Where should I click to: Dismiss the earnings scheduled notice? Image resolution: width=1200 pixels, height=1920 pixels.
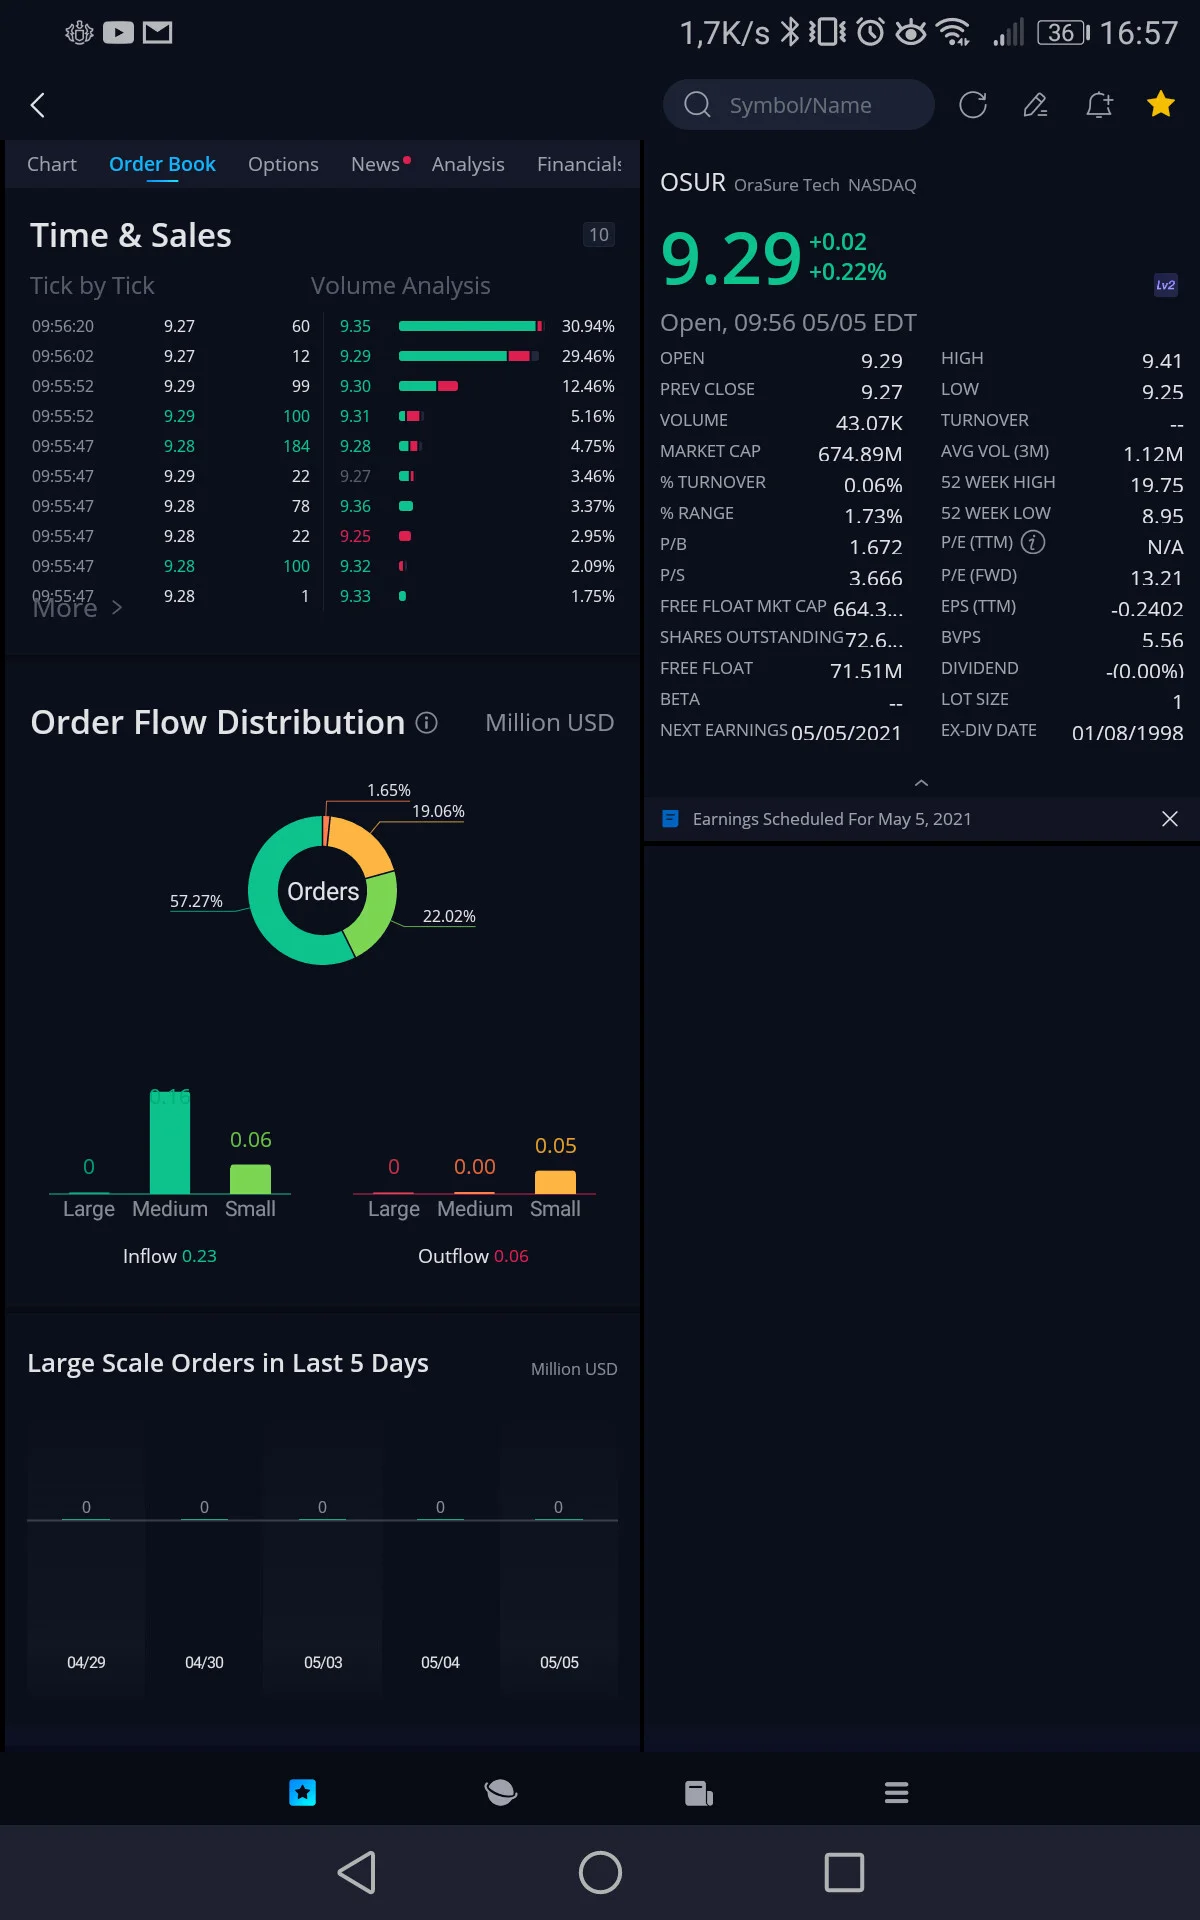[1170, 819]
